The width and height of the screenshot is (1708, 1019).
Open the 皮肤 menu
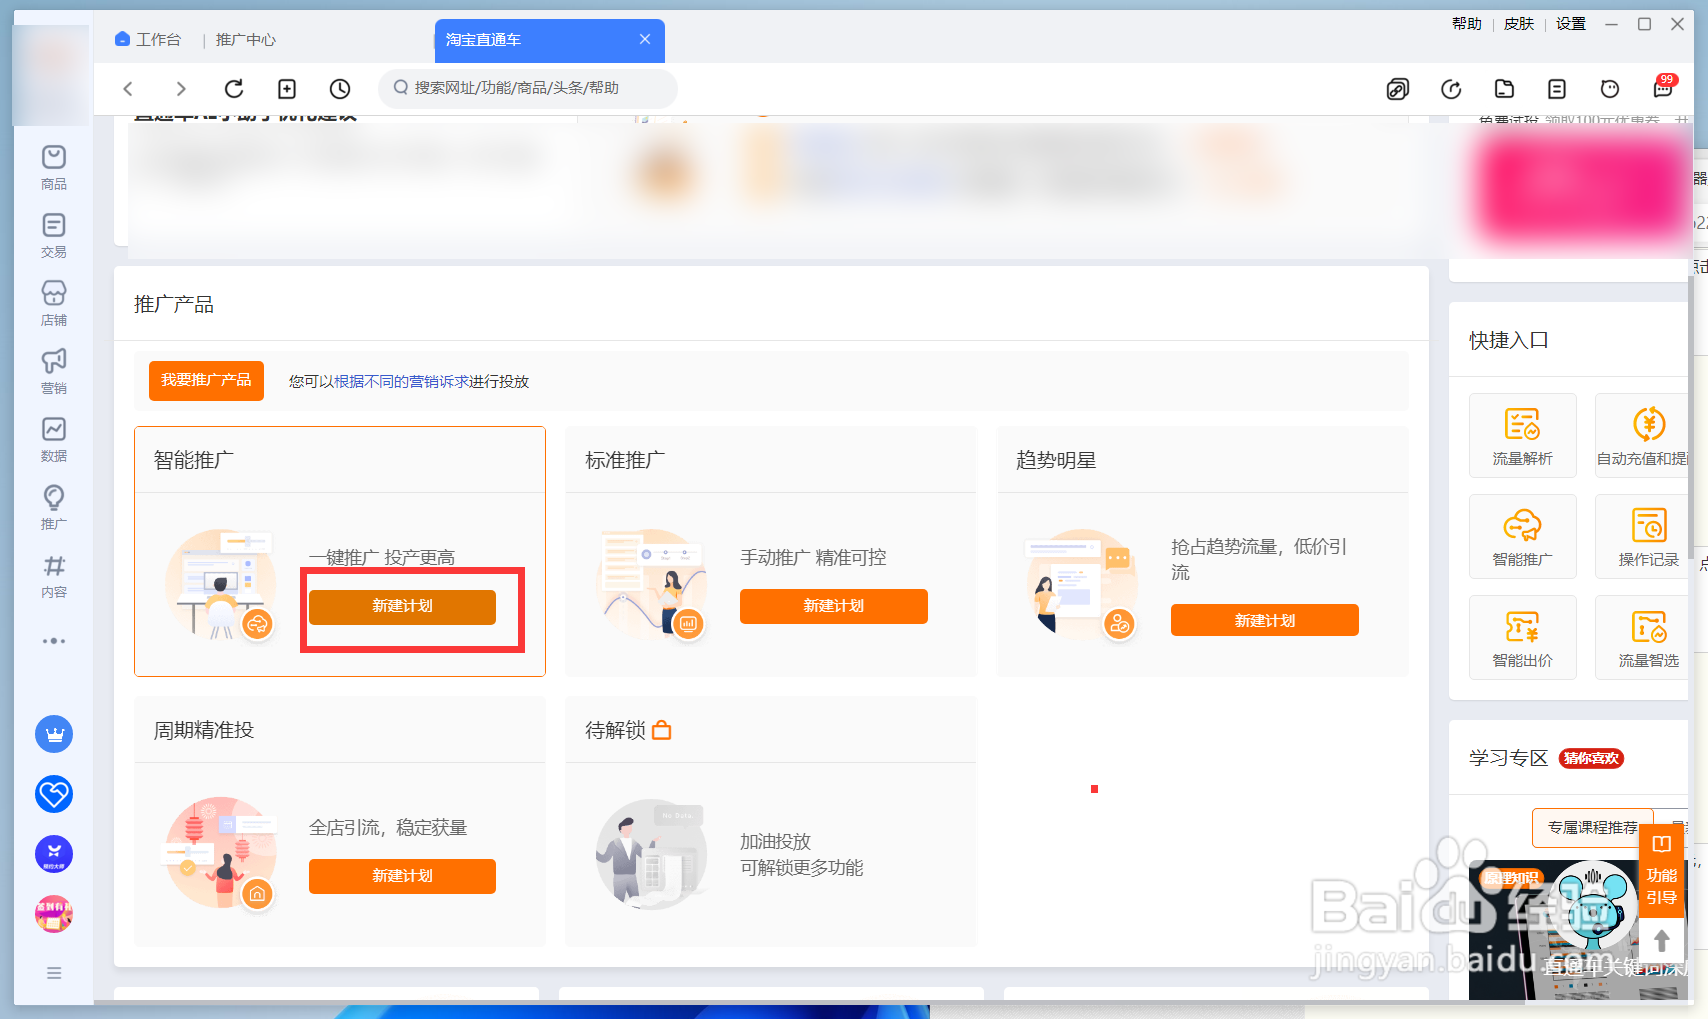1519,24
